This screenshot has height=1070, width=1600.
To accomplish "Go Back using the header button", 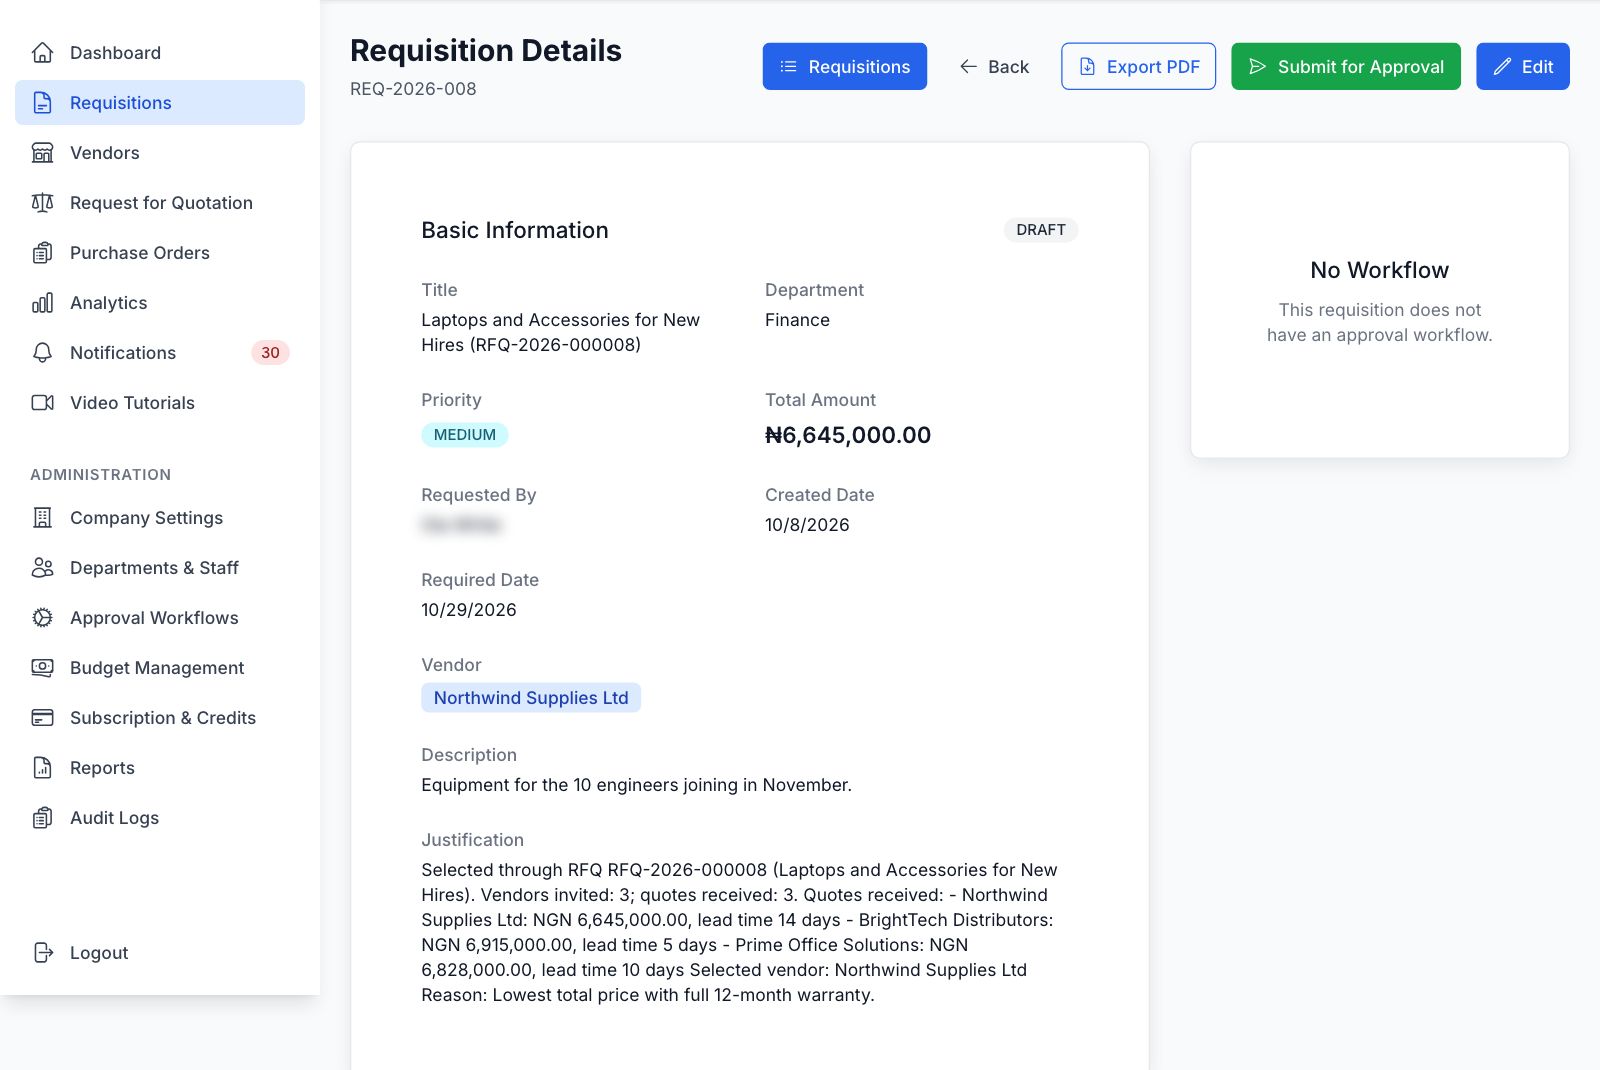I will coord(994,66).
